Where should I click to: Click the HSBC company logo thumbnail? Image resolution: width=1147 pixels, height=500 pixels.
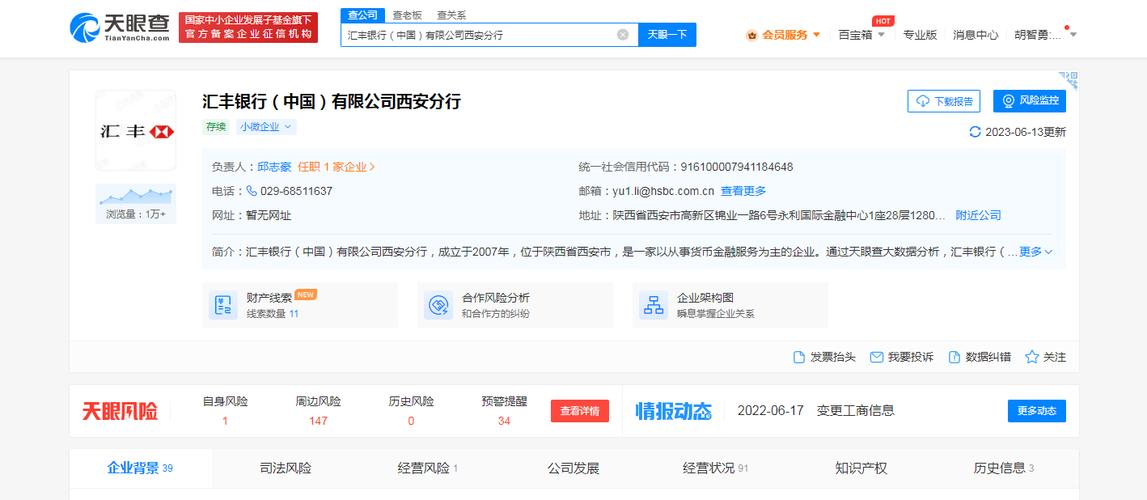(x=136, y=131)
